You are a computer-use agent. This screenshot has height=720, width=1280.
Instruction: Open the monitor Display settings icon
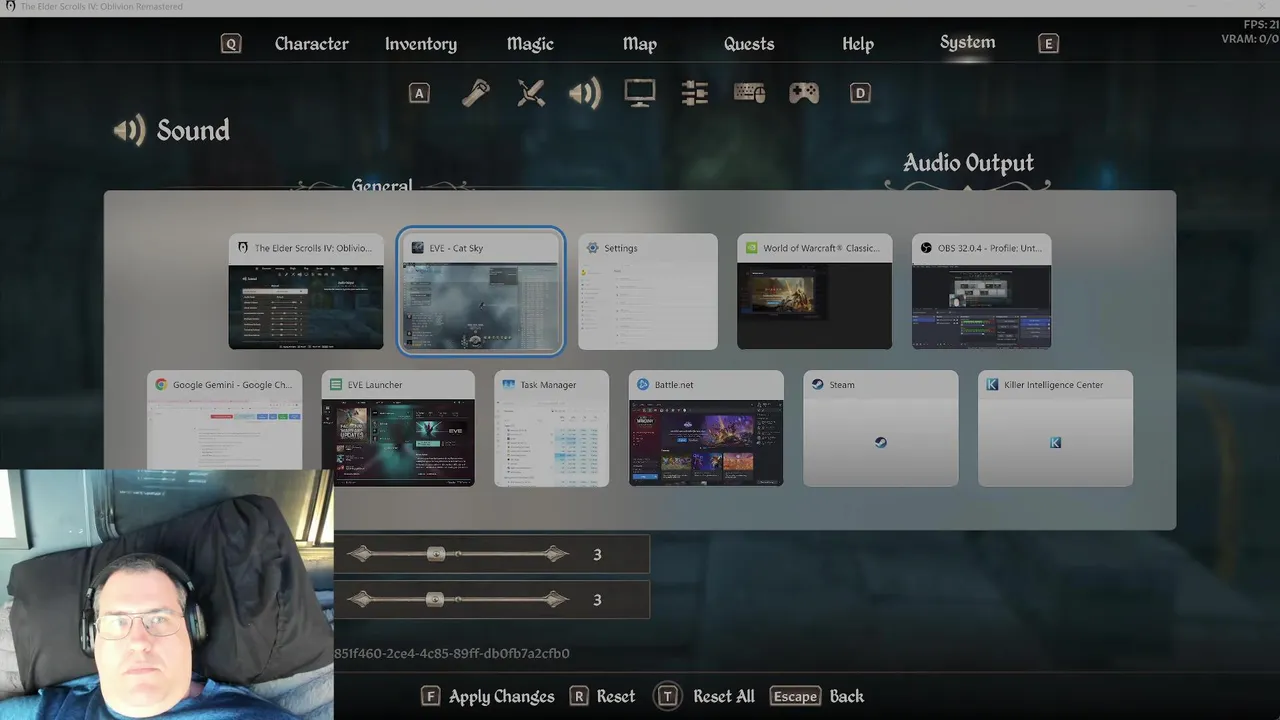click(x=640, y=93)
